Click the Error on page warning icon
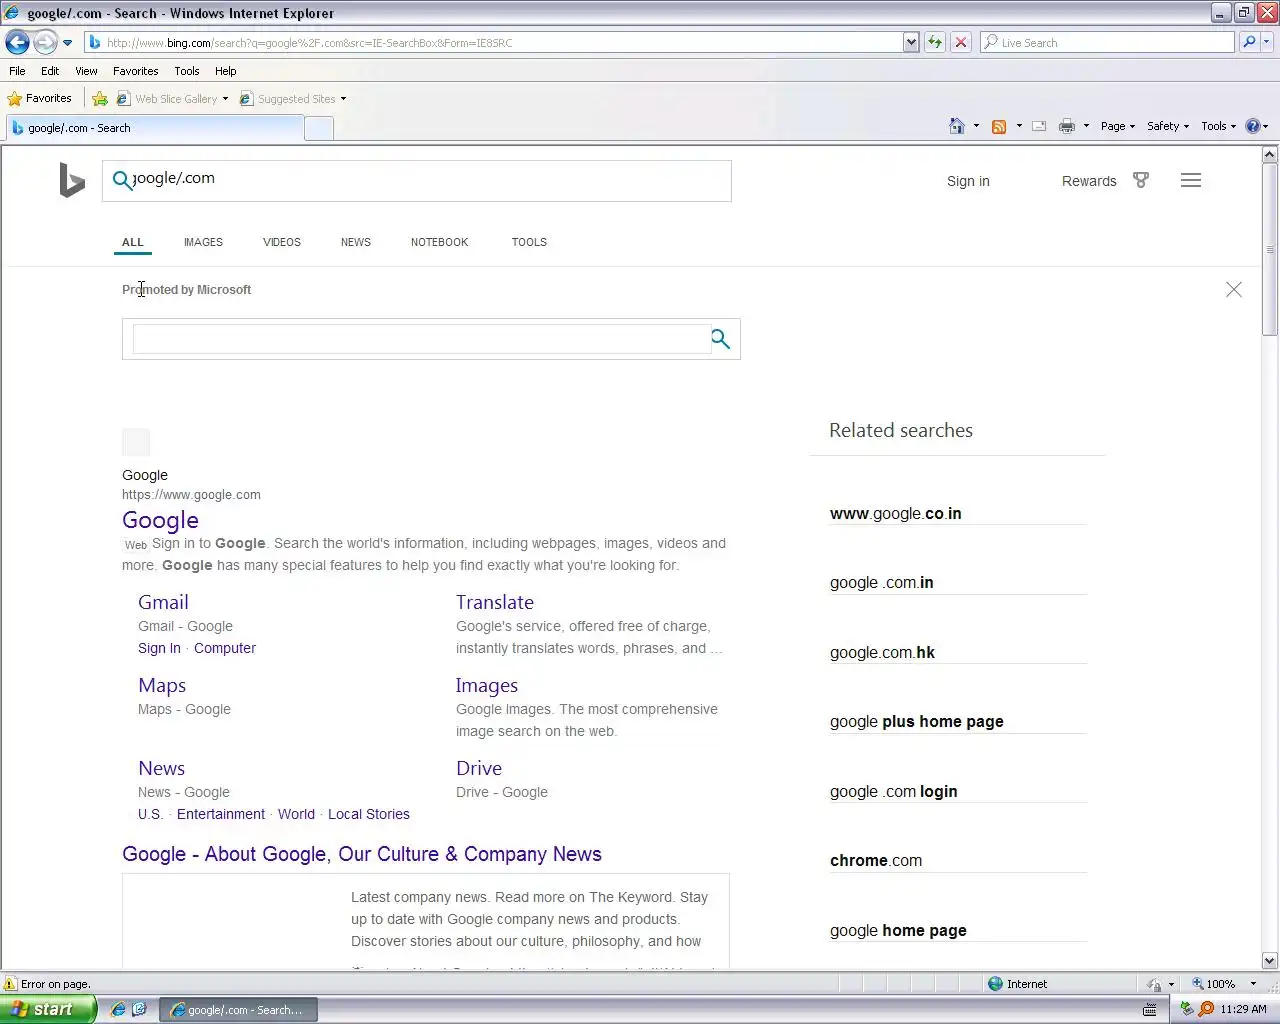Viewport: 1280px width, 1024px height. (11, 984)
